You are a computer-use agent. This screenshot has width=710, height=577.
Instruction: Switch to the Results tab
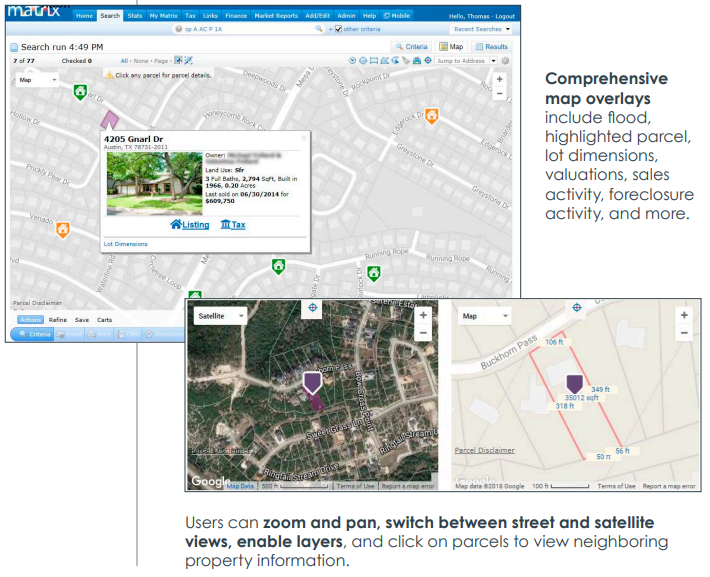[492, 47]
